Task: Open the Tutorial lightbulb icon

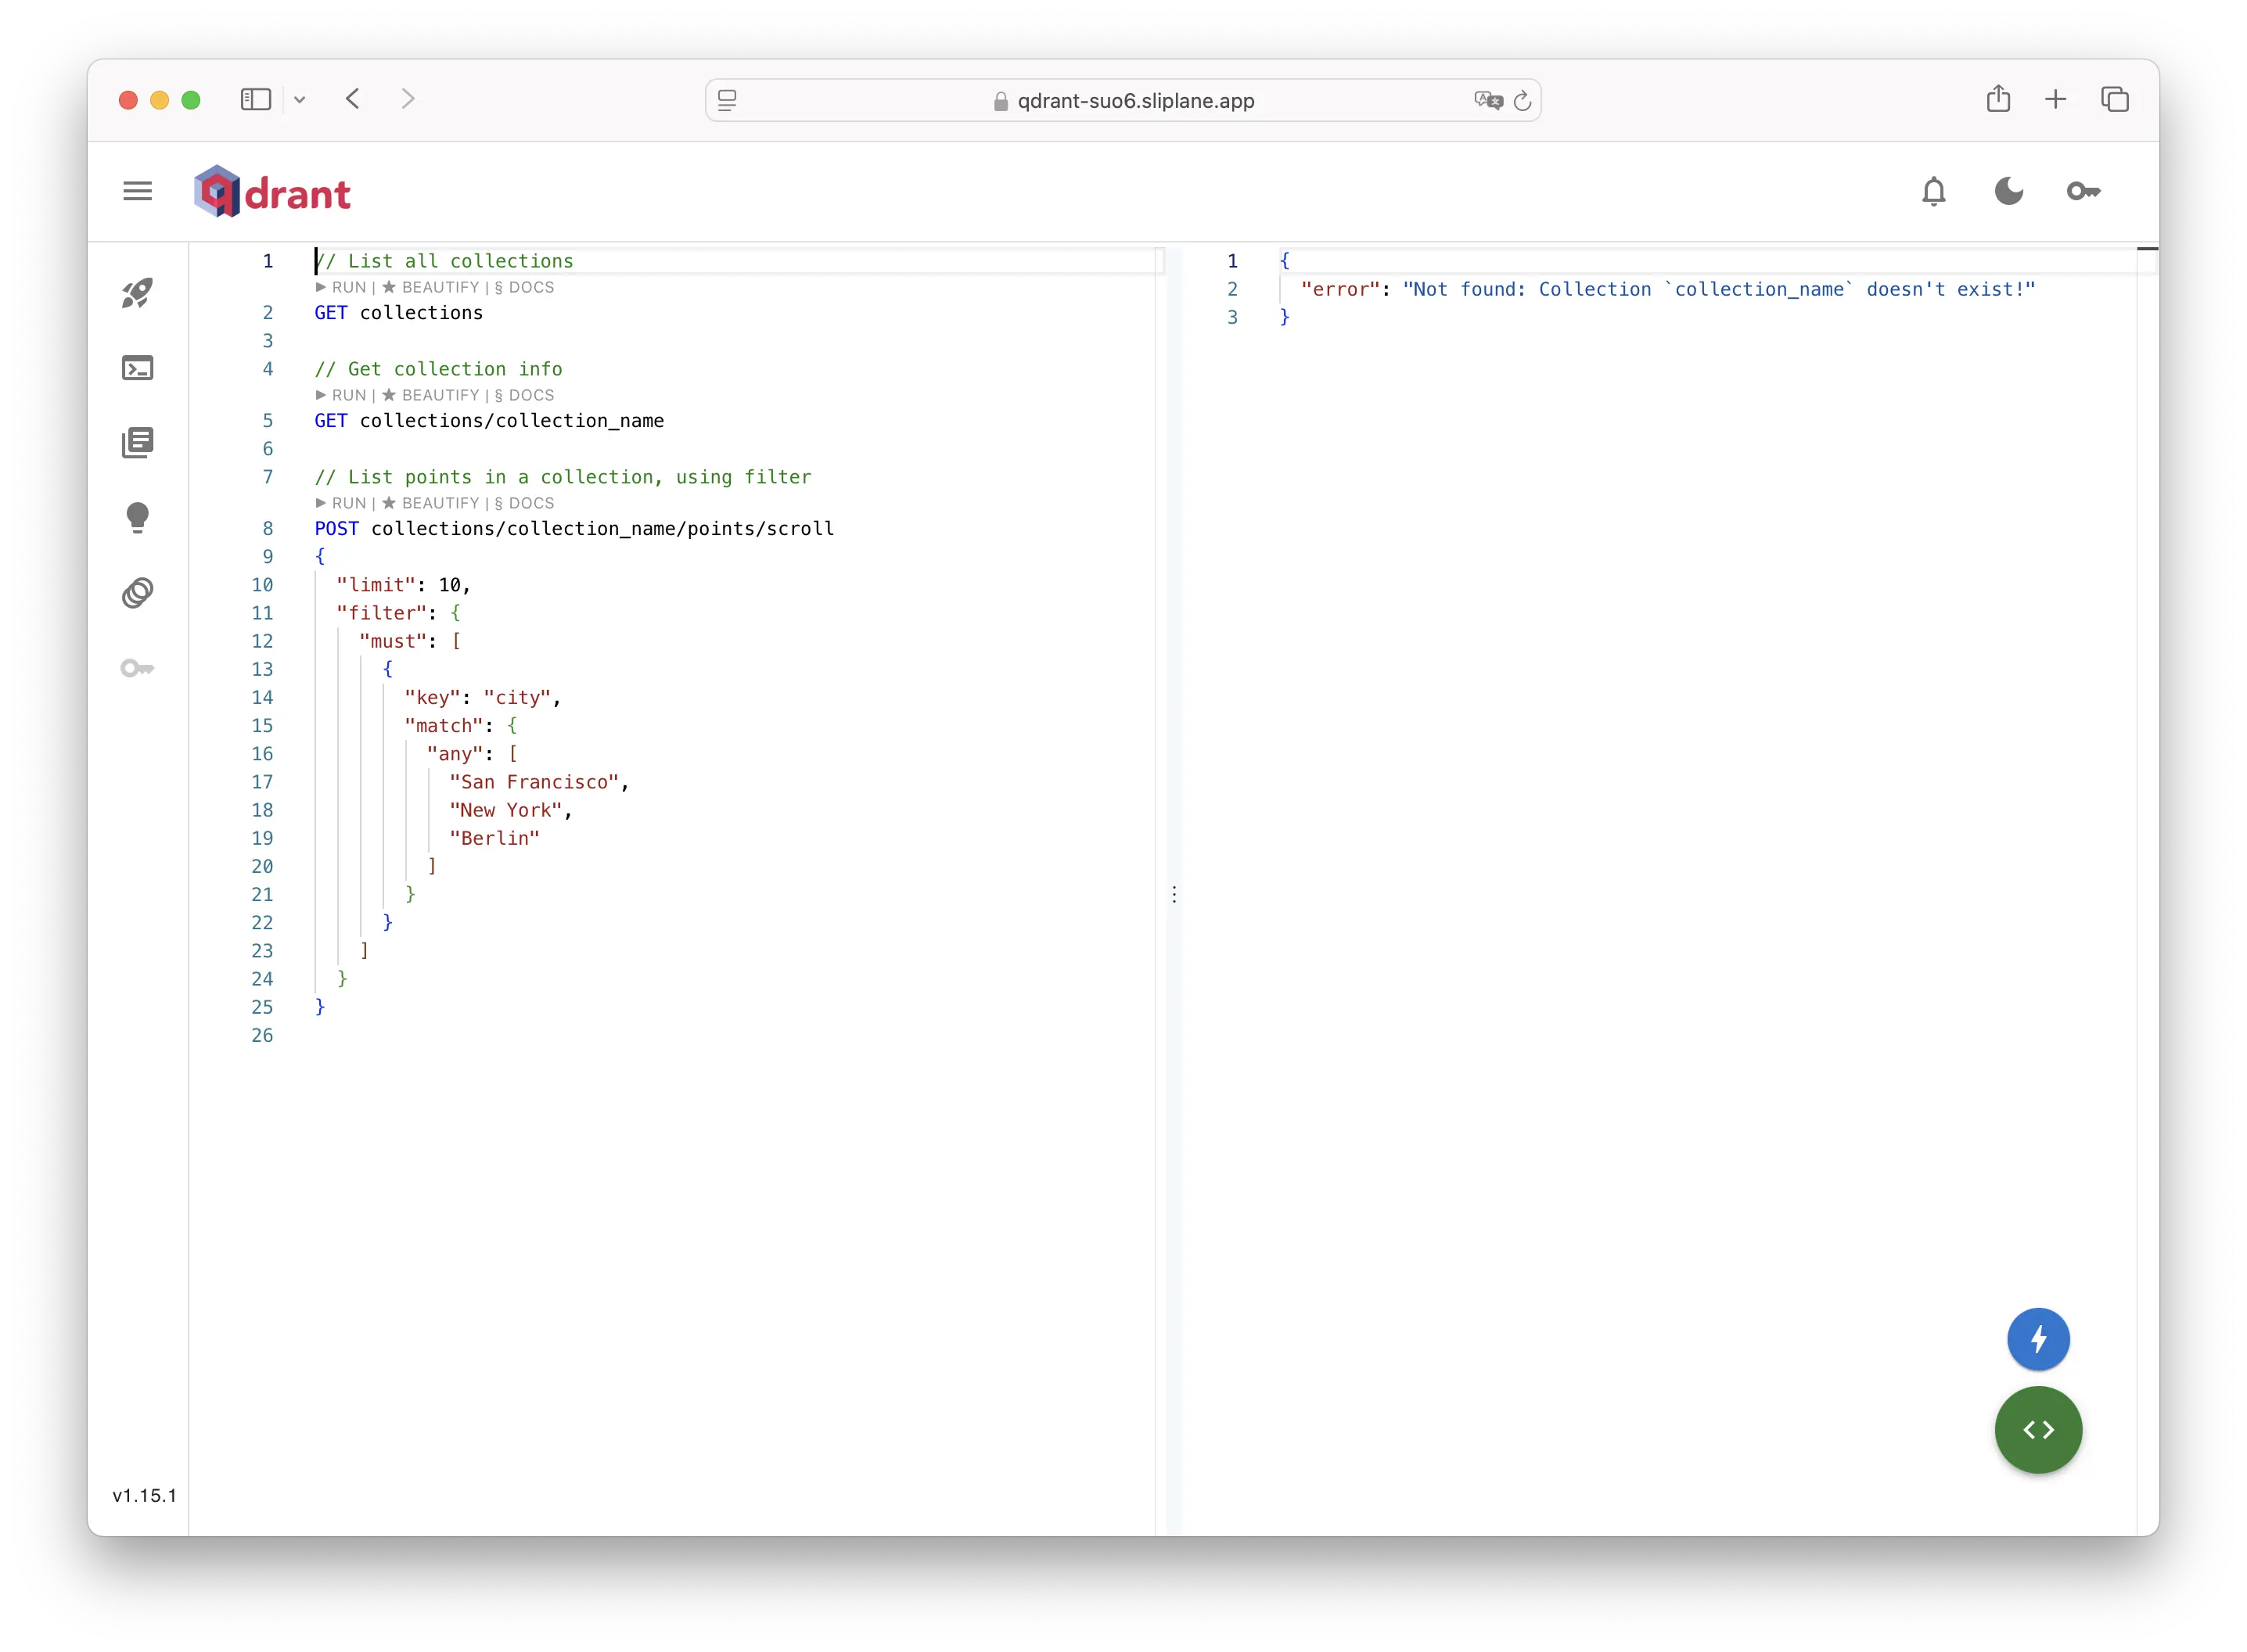Action: click(x=138, y=518)
